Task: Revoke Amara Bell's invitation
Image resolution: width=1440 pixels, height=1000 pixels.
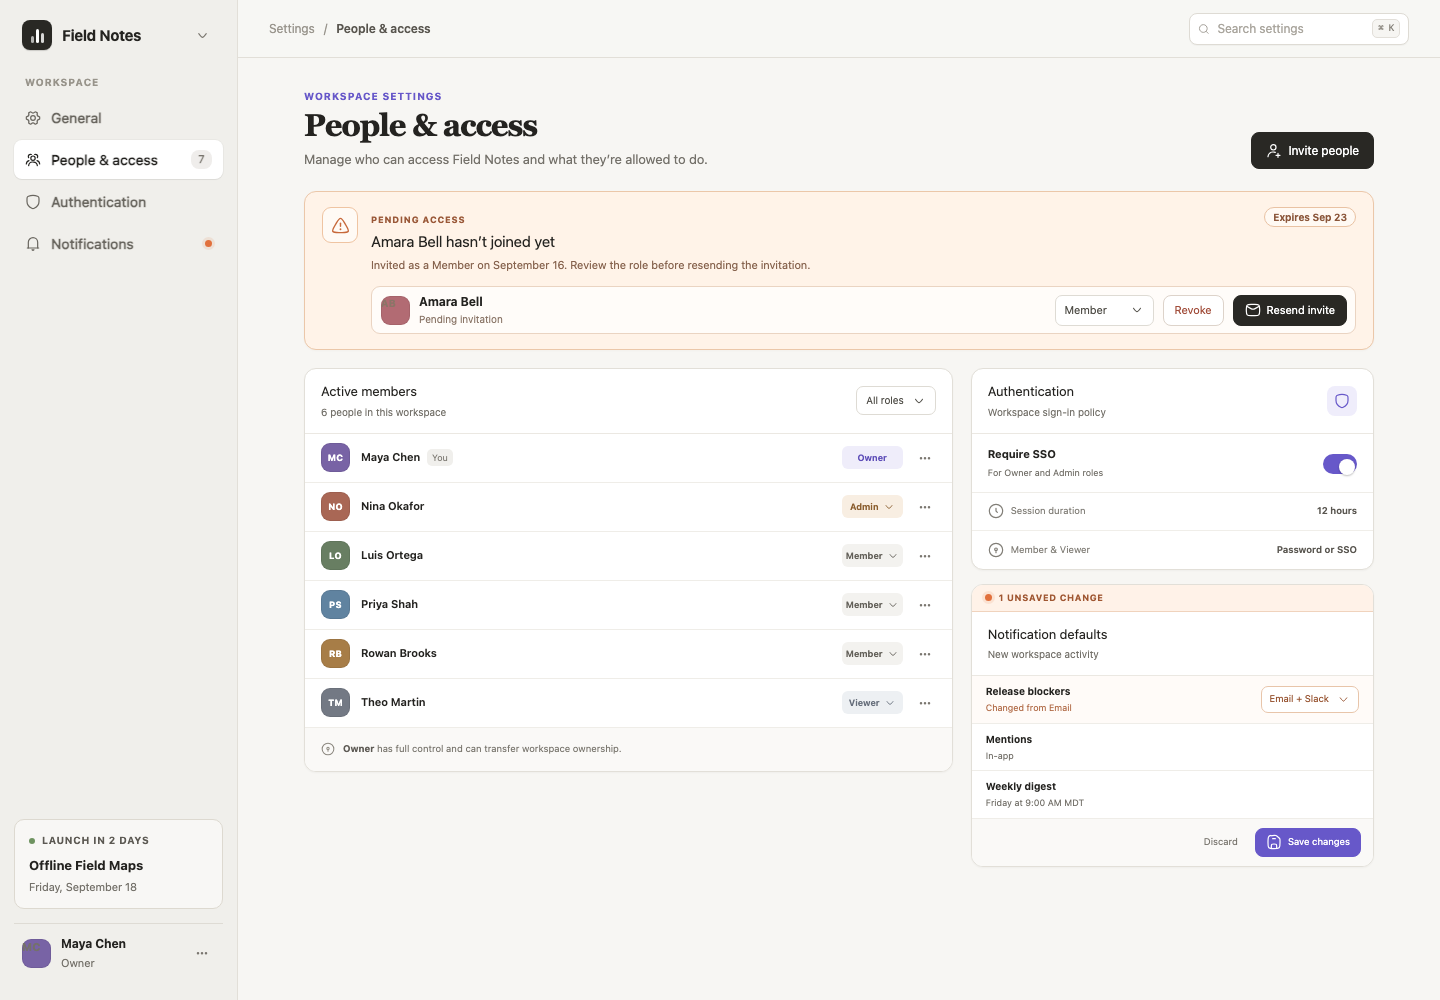Action: coord(1193,310)
